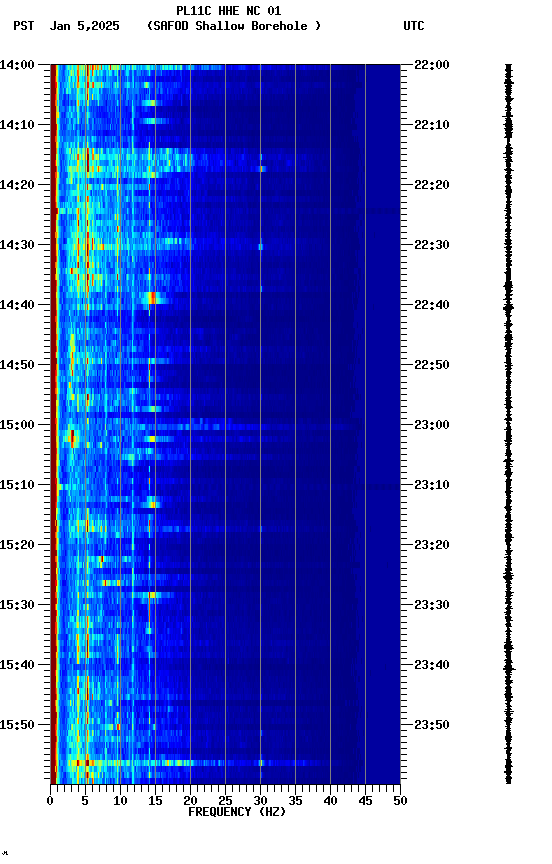Click the 14:20 PST time label
This screenshot has height=864, width=552.
(17, 185)
